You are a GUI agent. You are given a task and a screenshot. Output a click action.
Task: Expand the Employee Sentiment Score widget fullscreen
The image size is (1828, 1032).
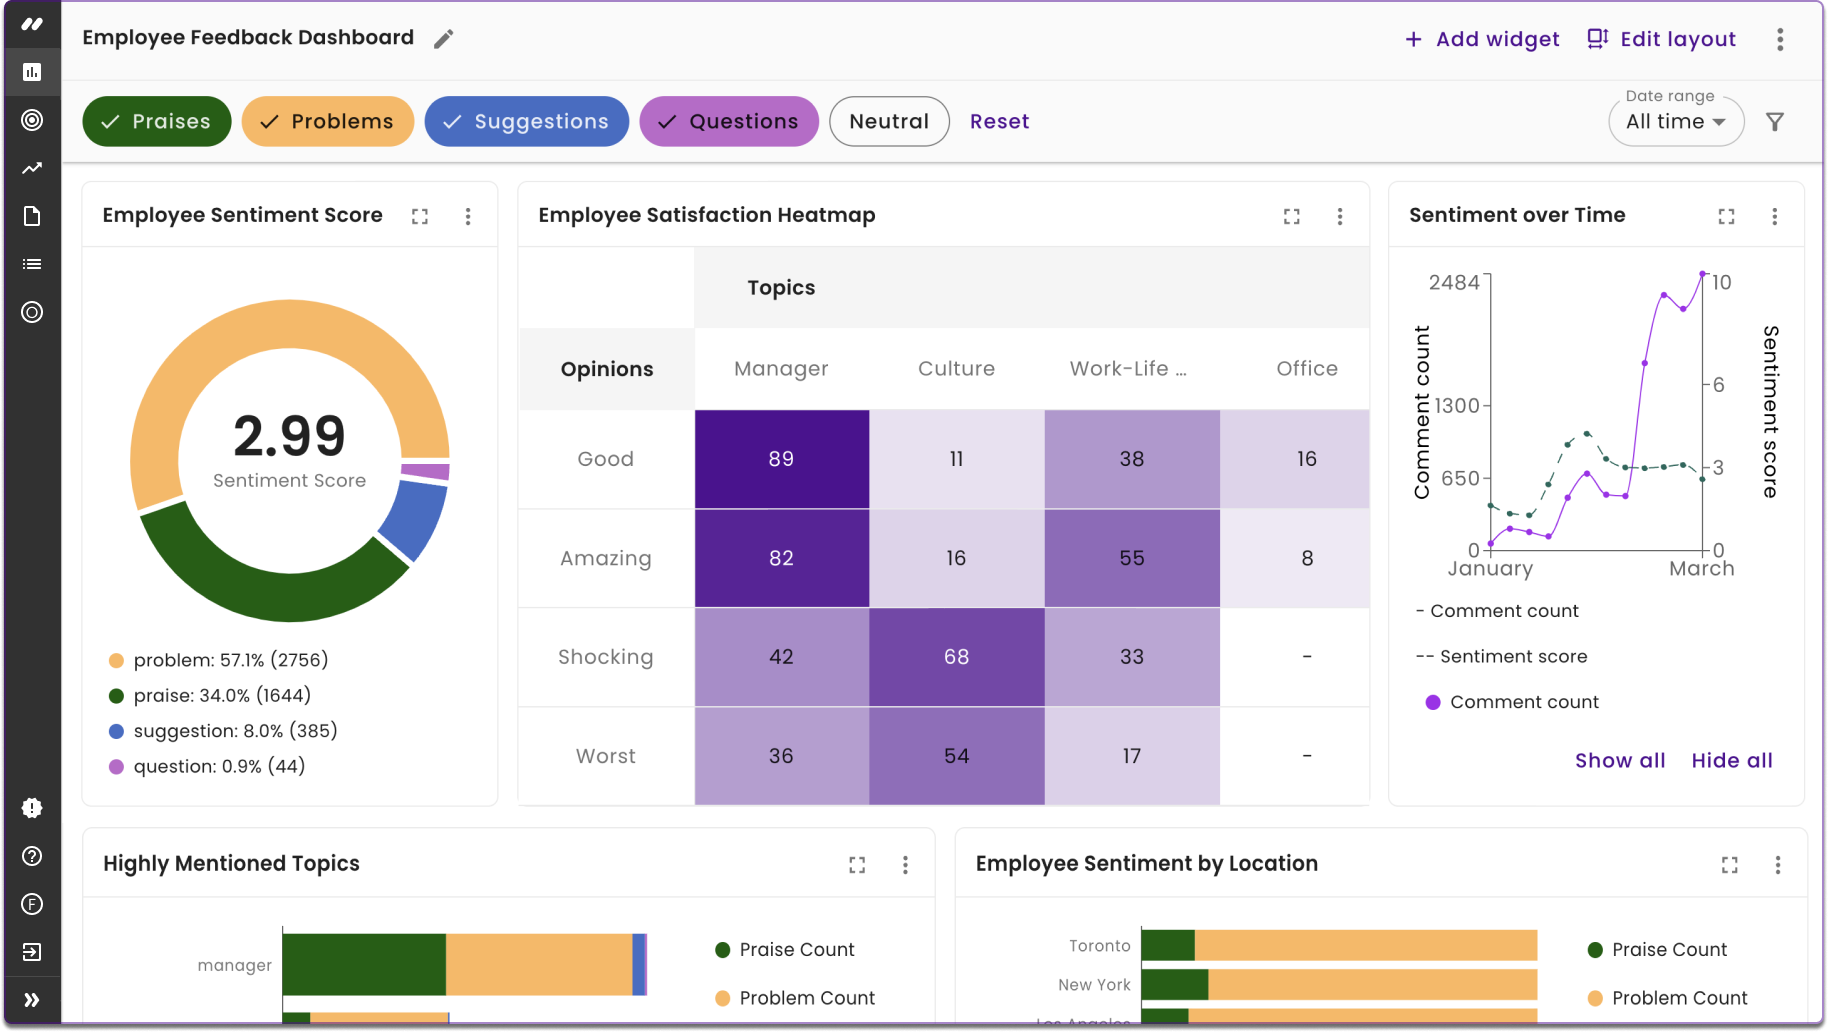pos(420,216)
